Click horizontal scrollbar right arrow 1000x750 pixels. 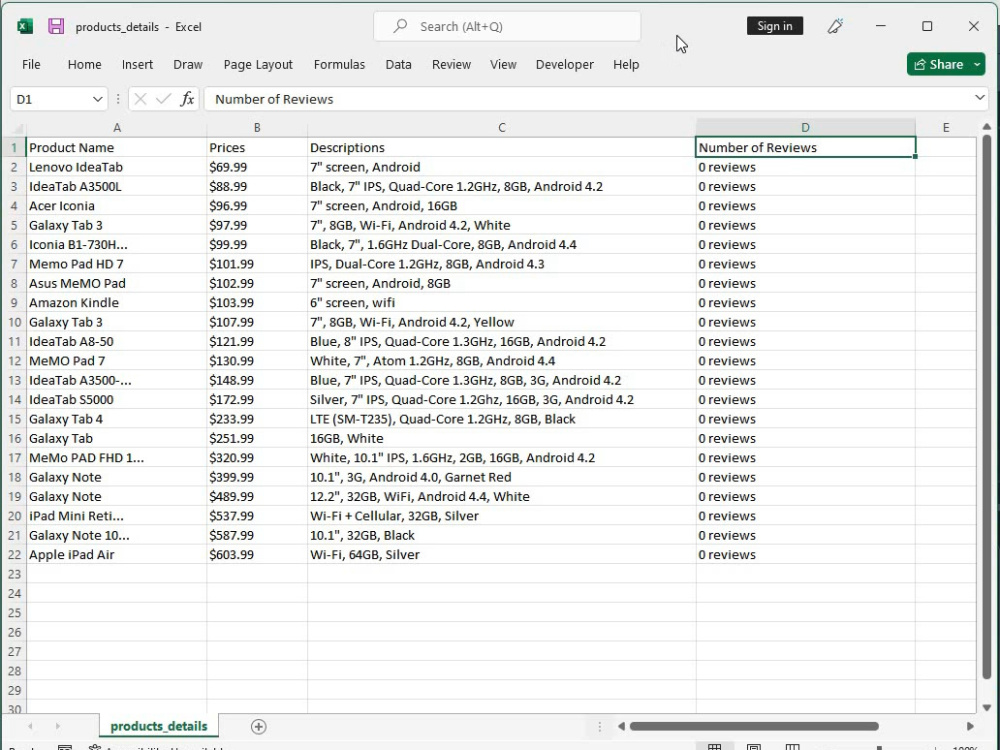pyautogui.click(x=970, y=726)
